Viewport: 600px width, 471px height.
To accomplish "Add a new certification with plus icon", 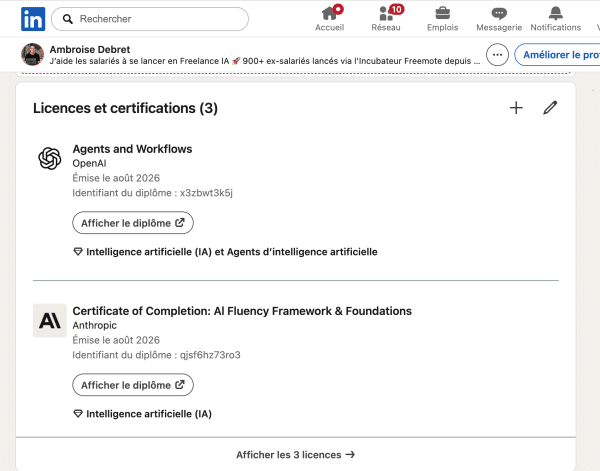I will coord(516,108).
